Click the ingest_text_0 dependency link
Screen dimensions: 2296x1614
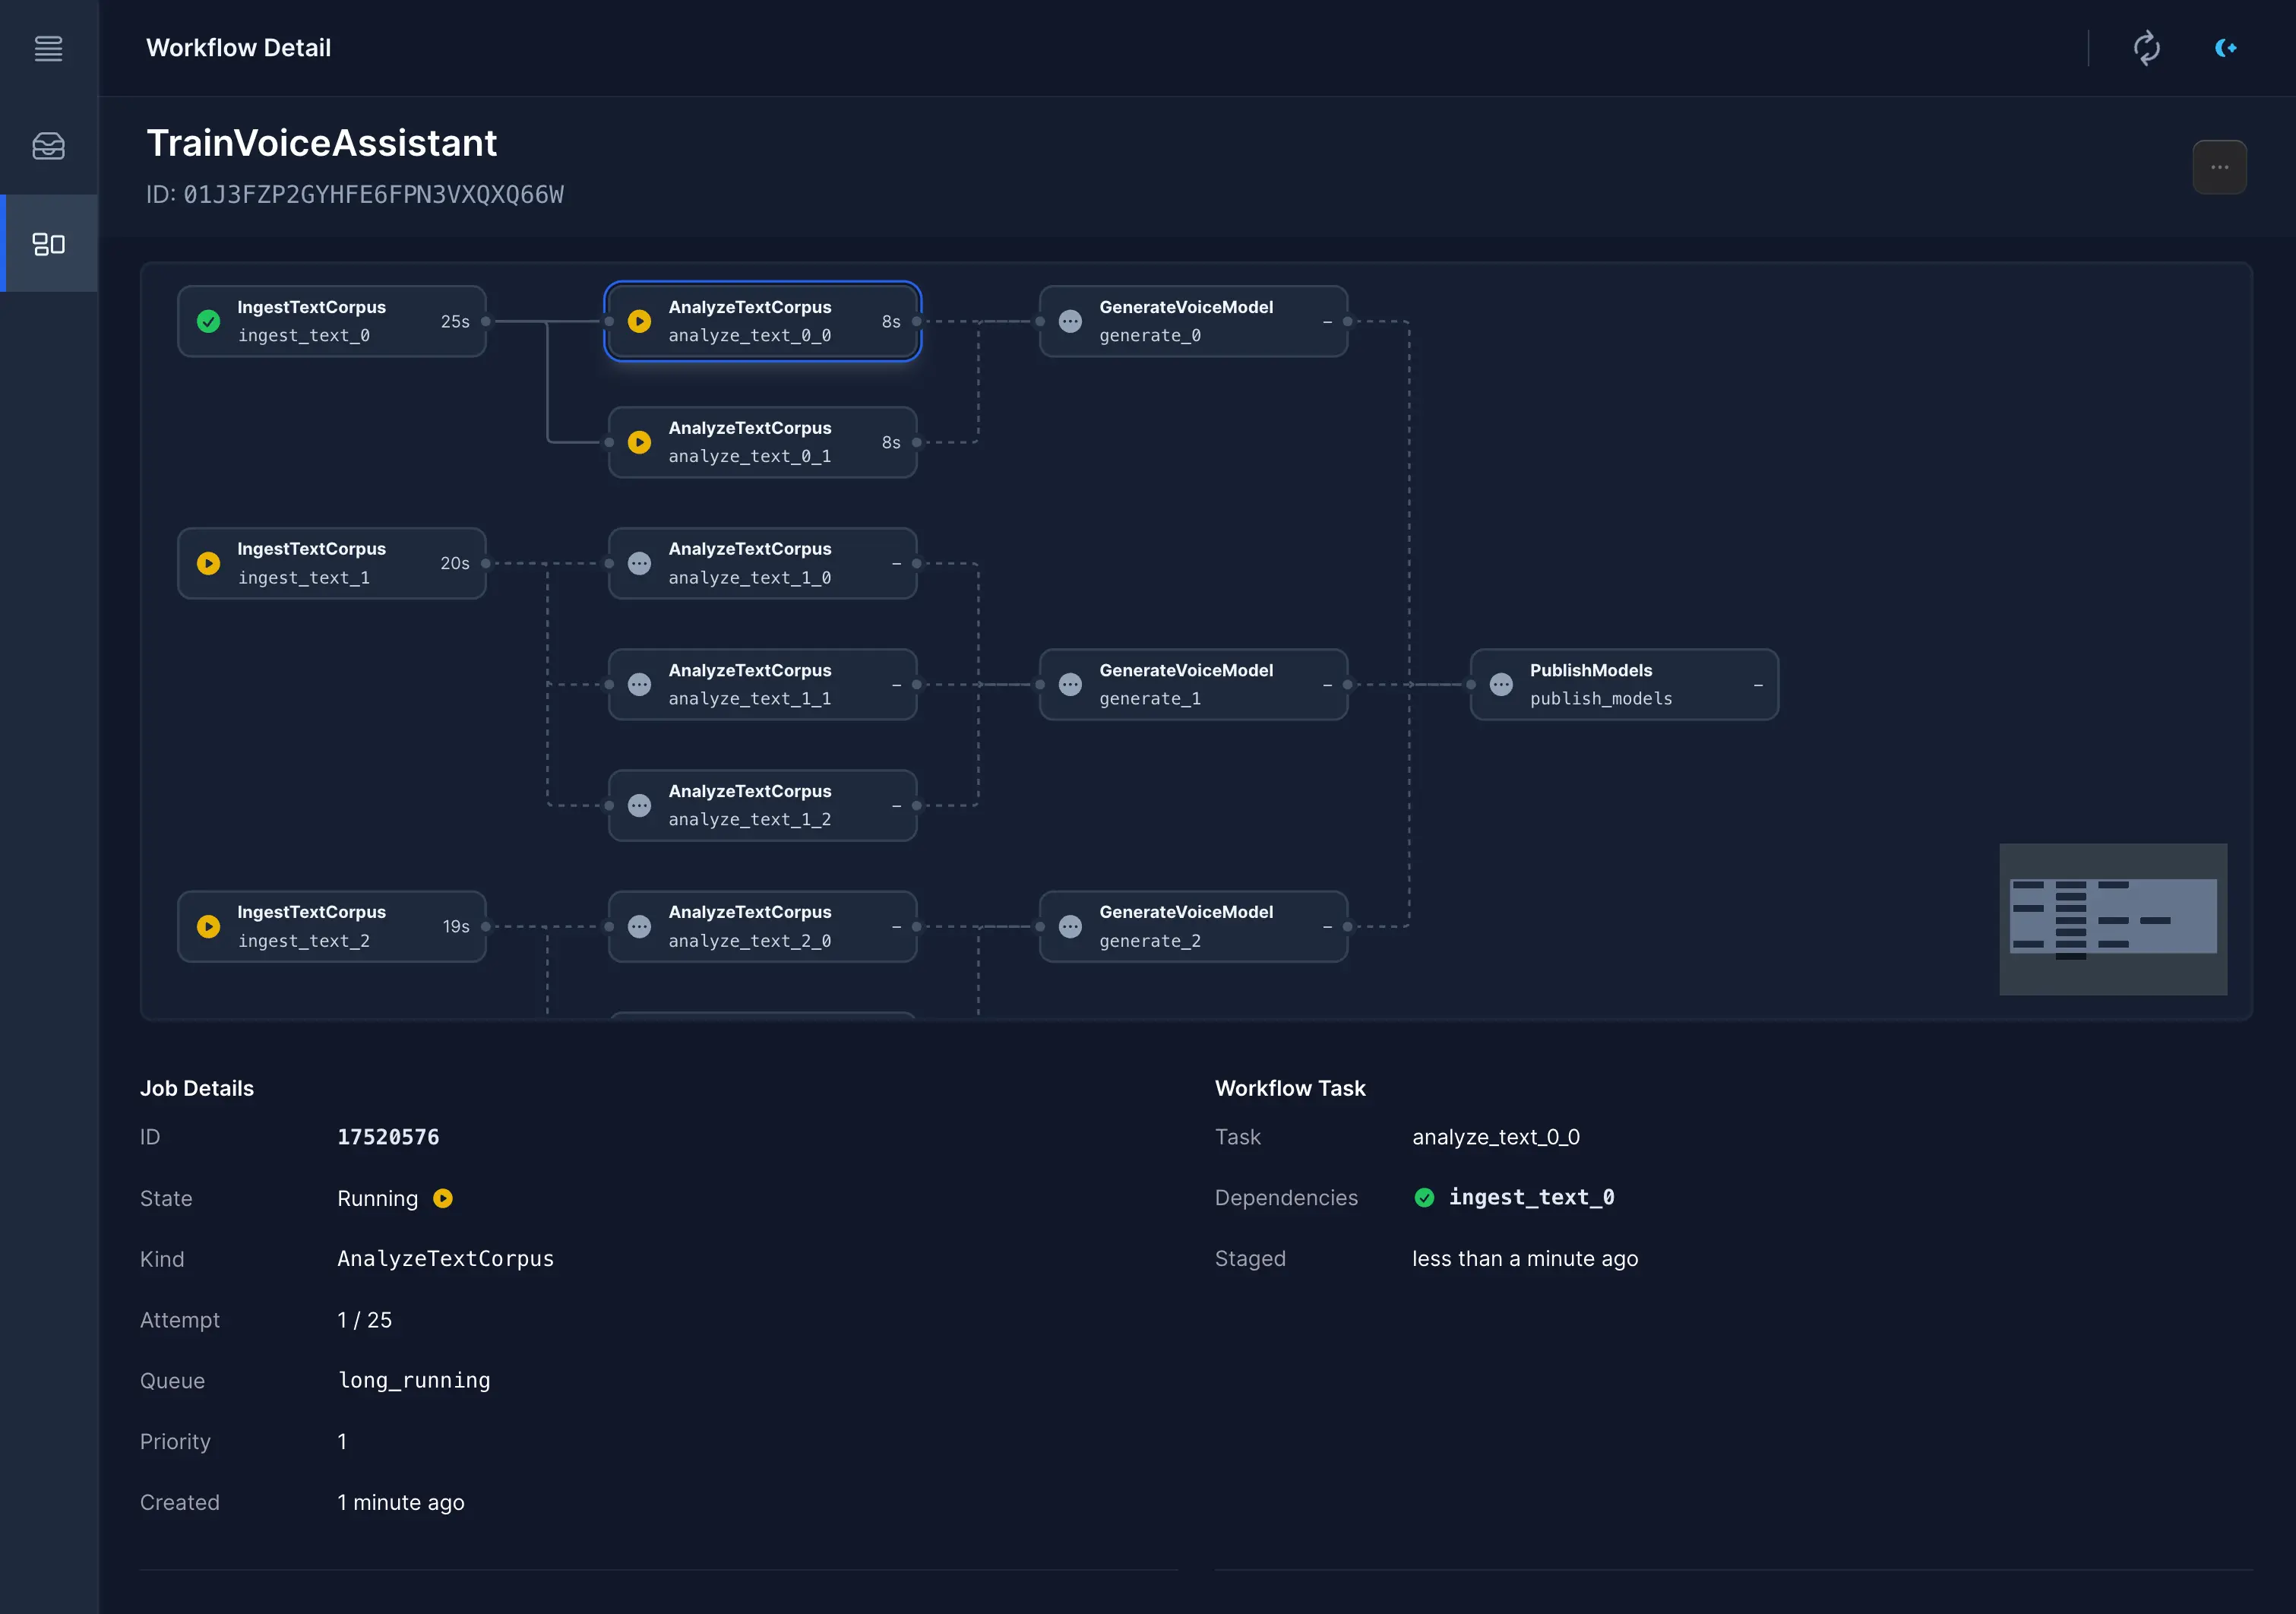click(1533, 1197)
